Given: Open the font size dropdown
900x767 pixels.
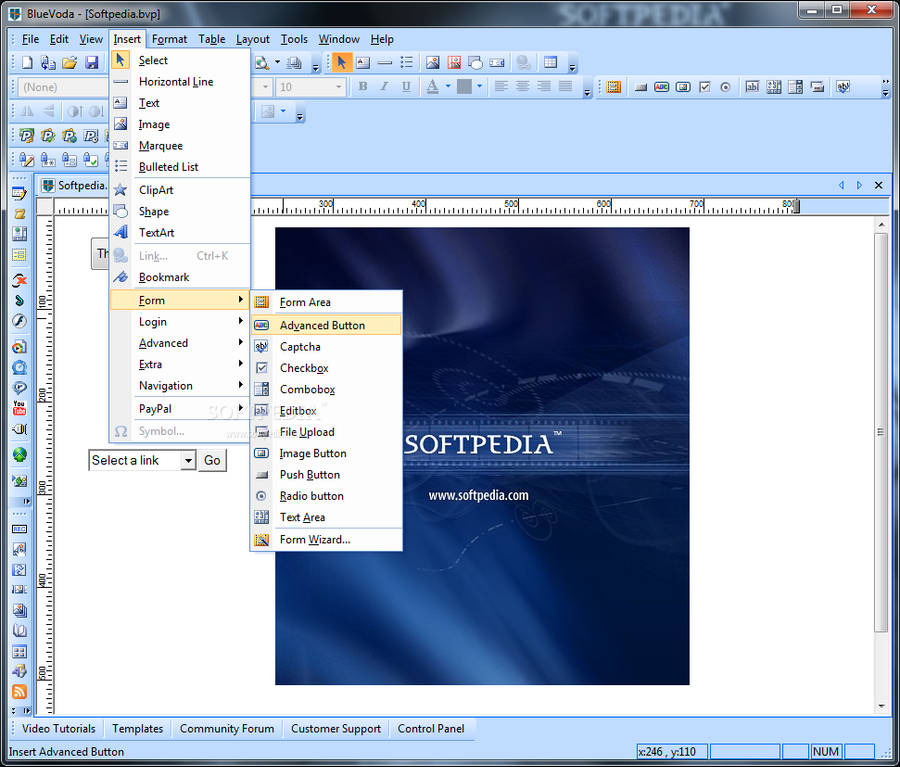Looking at the screenshot, I should coord(337,87).
